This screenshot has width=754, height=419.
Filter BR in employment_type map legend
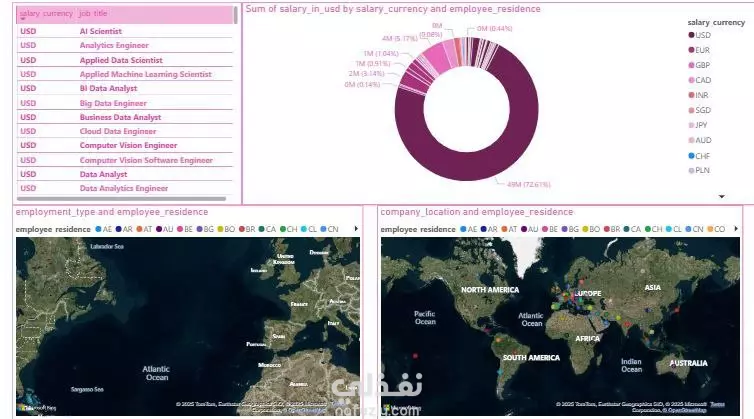(247, 229)
